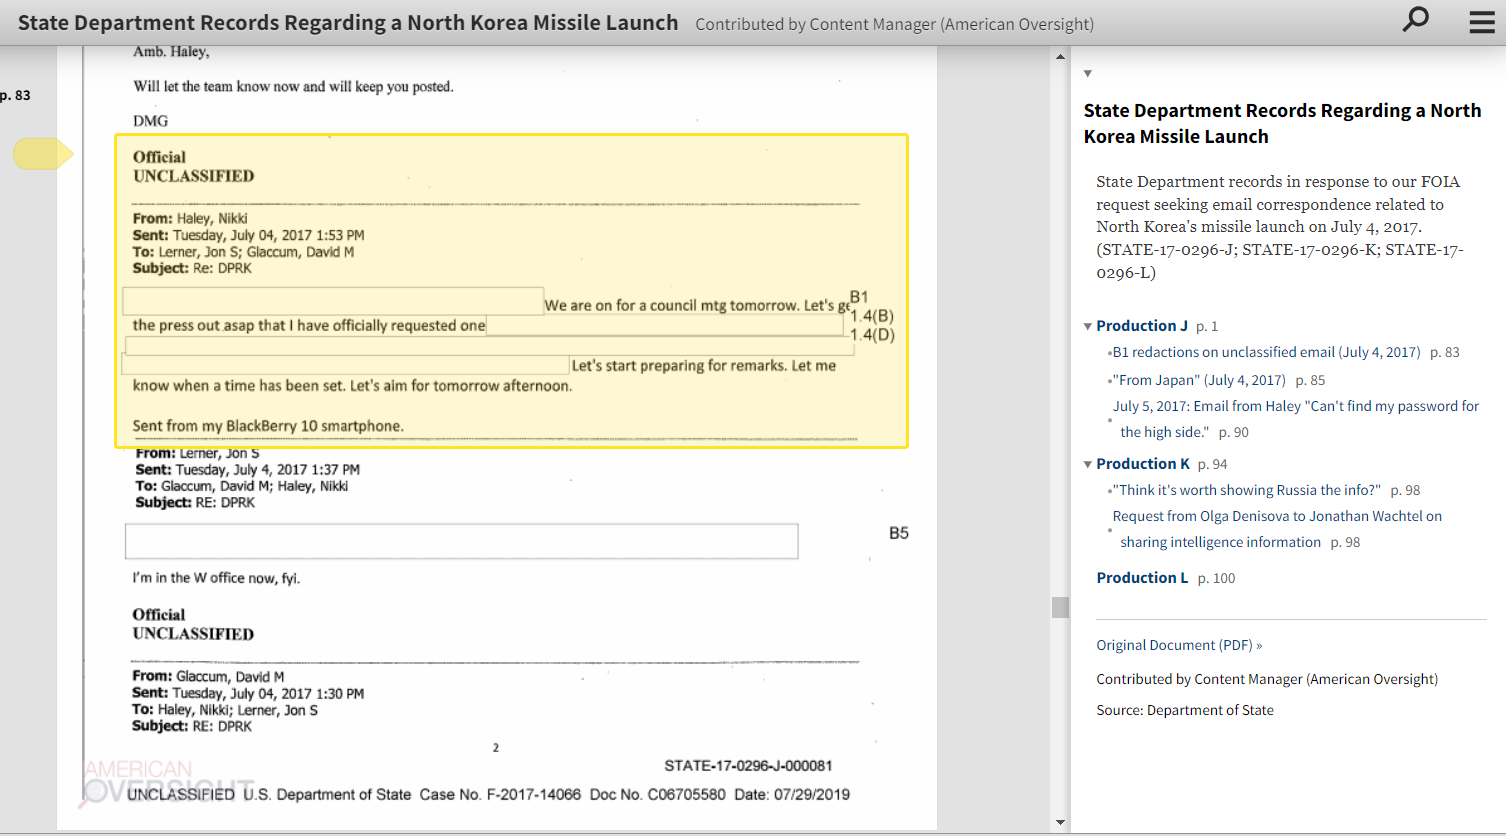1506x836 pixels.
Task: Download Original Document (PDF)
Action: point(1179,645)
